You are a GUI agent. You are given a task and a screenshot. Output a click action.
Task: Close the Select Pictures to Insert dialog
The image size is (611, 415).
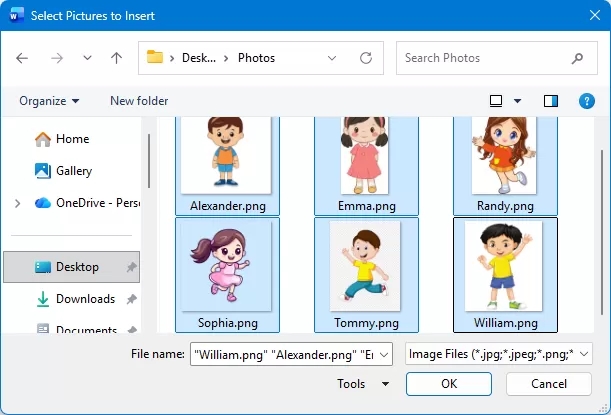tap(595, 16)
